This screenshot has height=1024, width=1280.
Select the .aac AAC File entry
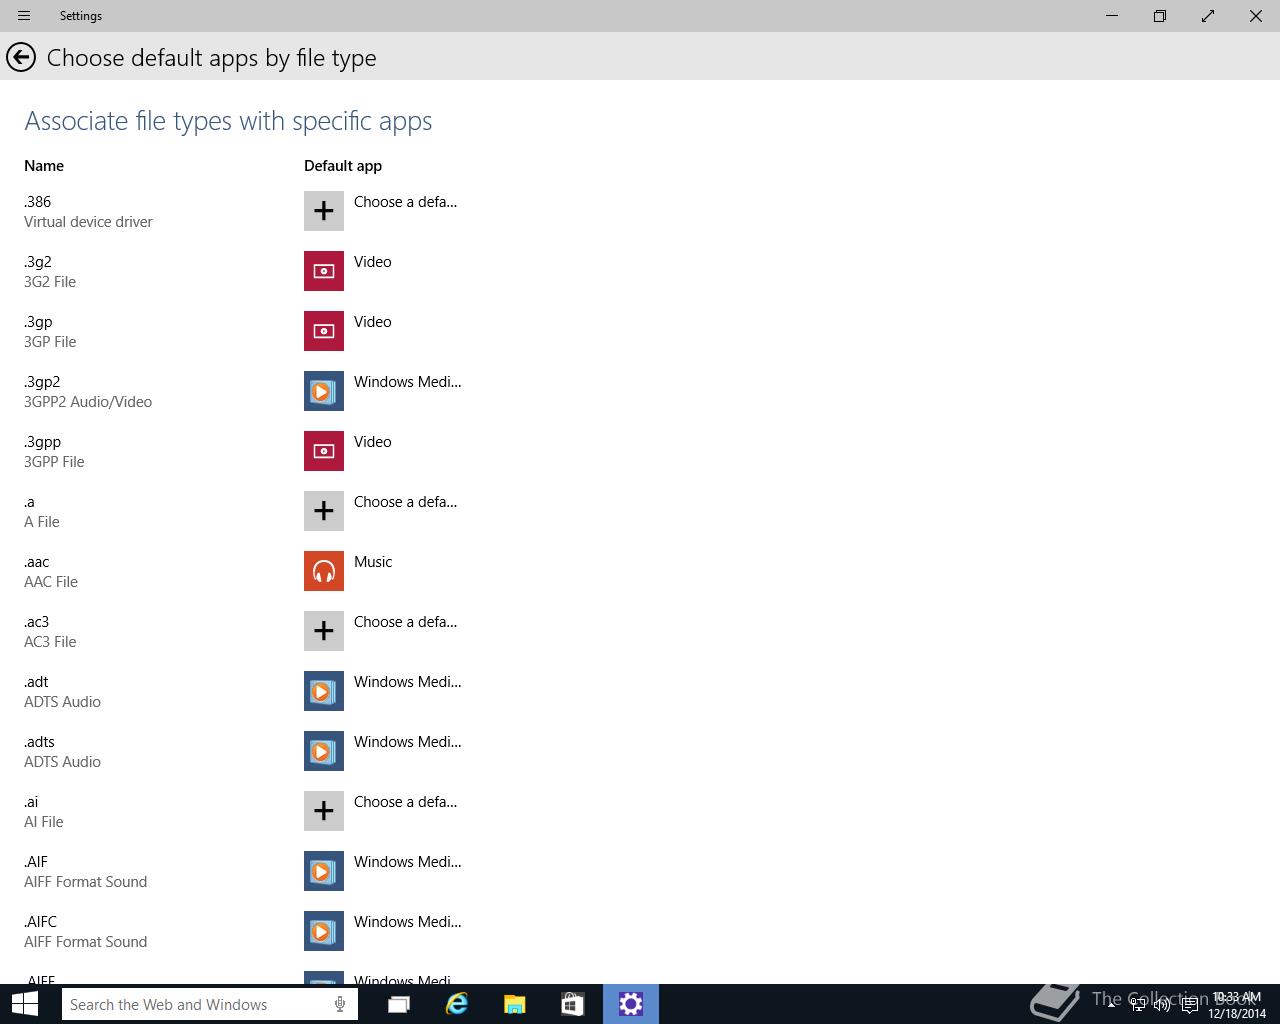click(51, 572)
